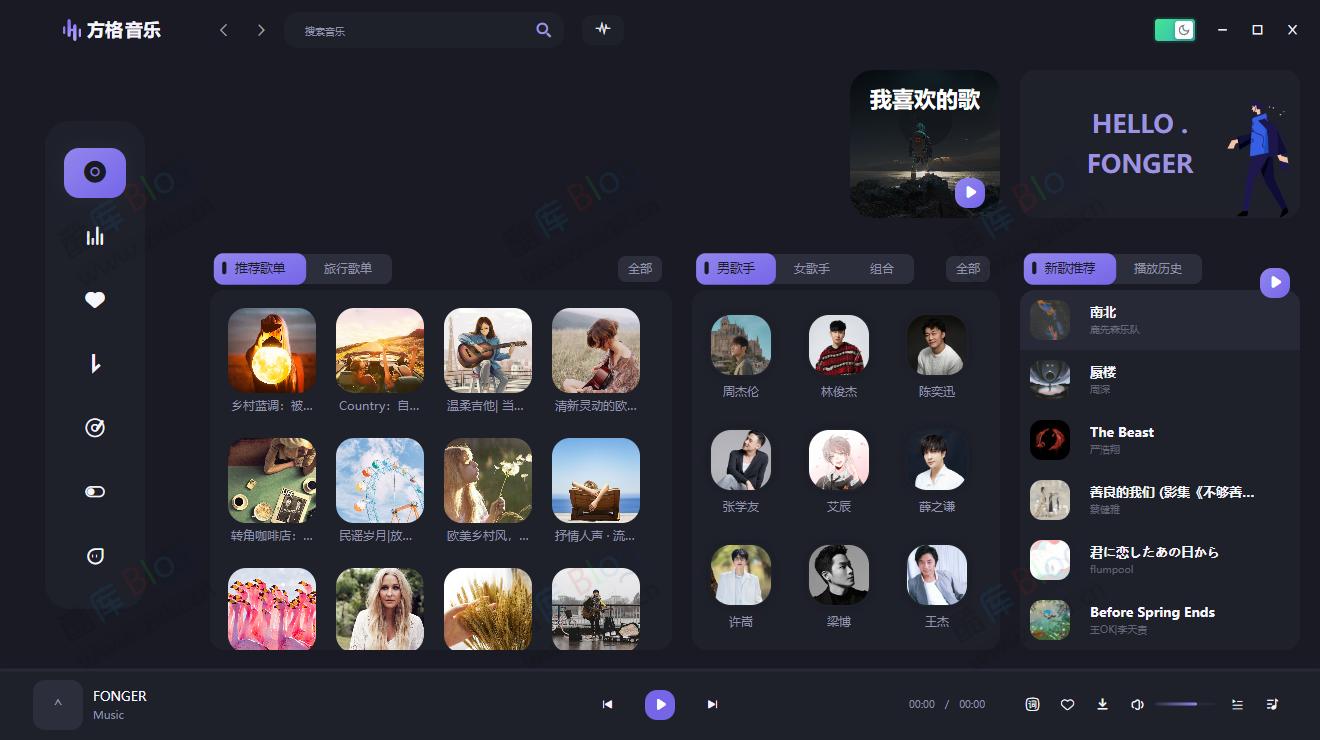
Task: Switch to the 播放历史 tab
Action: click(x=1161, y=268)
